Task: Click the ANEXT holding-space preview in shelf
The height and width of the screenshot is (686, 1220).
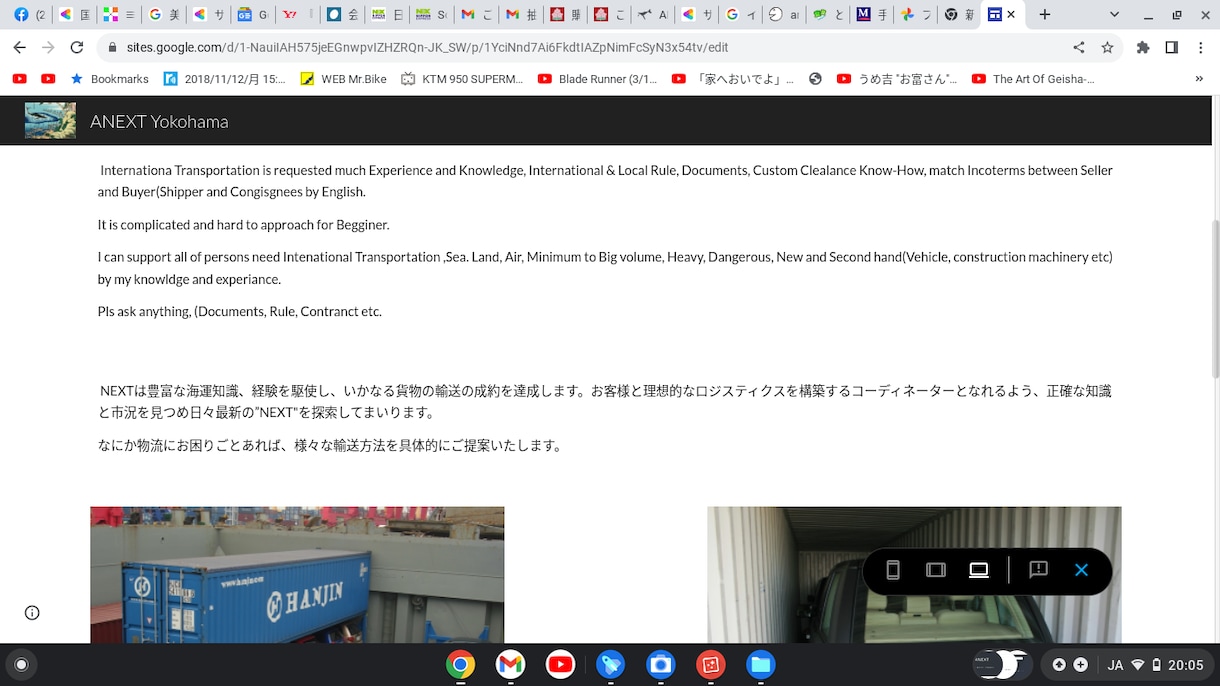Action: point(1001,665)
